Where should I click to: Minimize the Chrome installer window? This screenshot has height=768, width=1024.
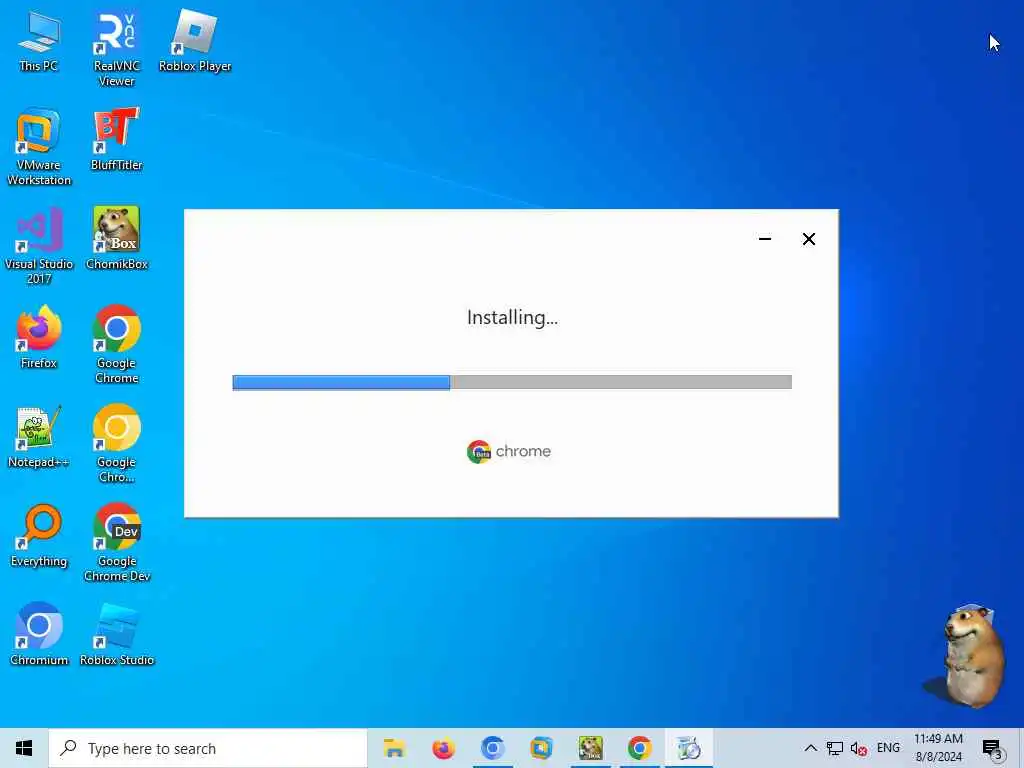(765, 239)
